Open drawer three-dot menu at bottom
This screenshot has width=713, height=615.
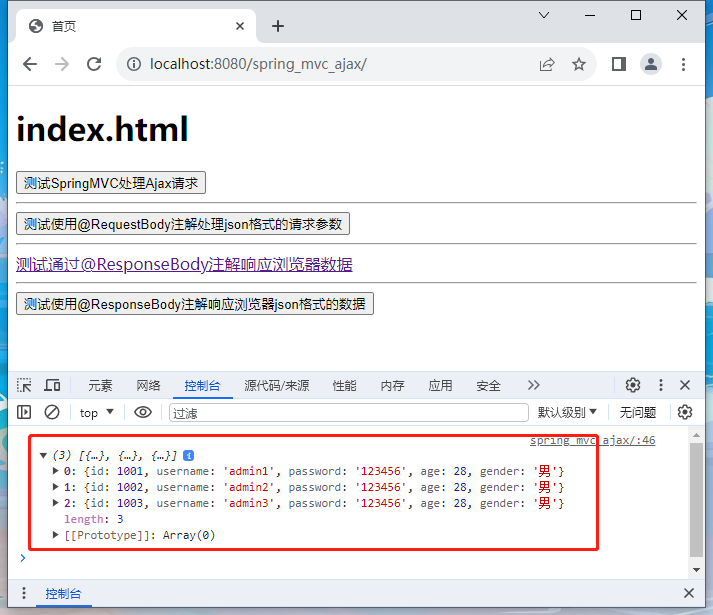[24, 593]
